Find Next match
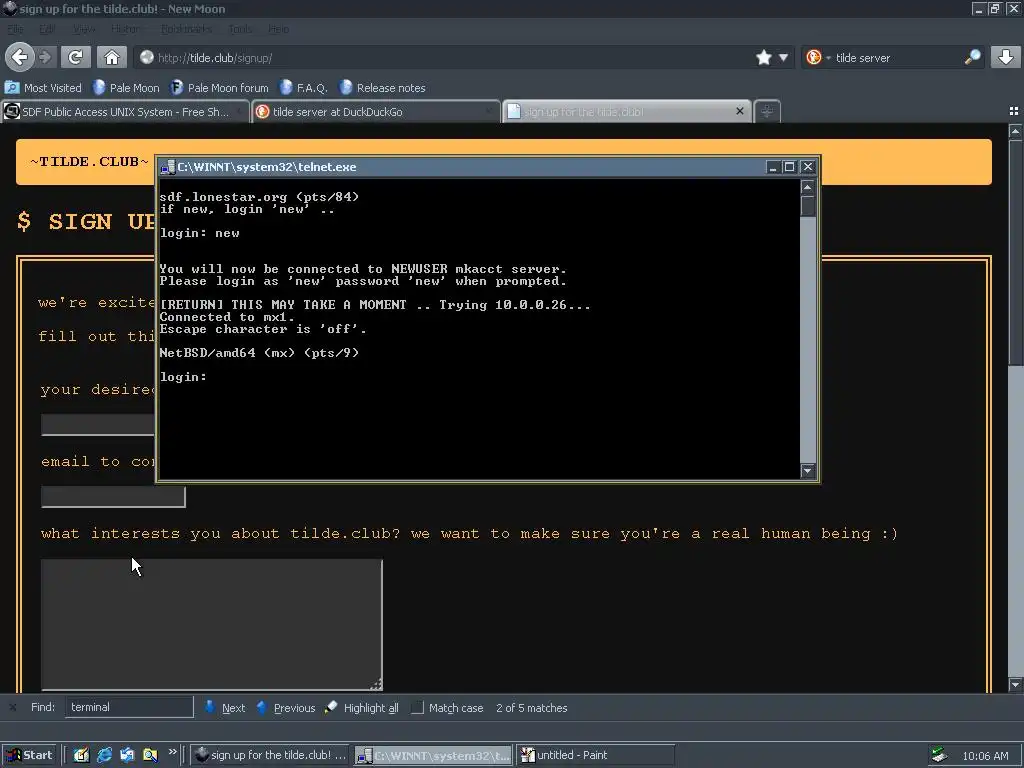Screen dimensions: 1024x768 click(225, 707)
